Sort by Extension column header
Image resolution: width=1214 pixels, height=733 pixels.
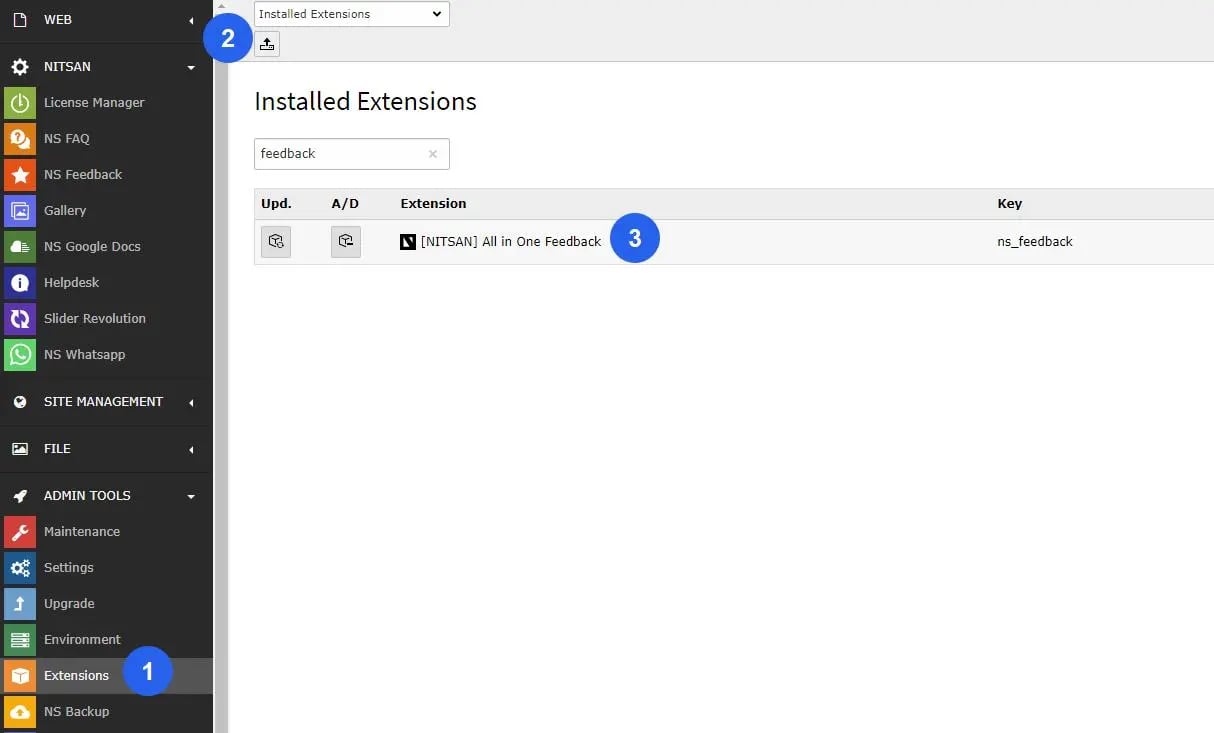click(x=433, y=203)
